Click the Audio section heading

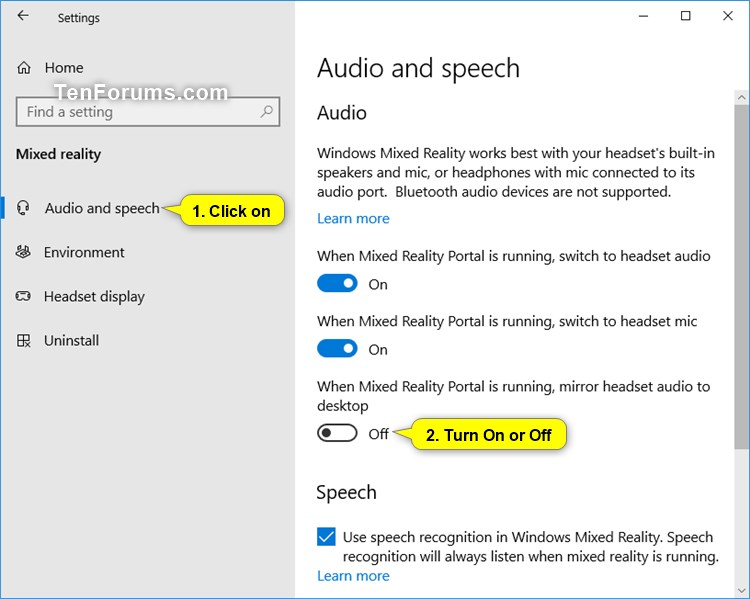(x=342, y=113)
